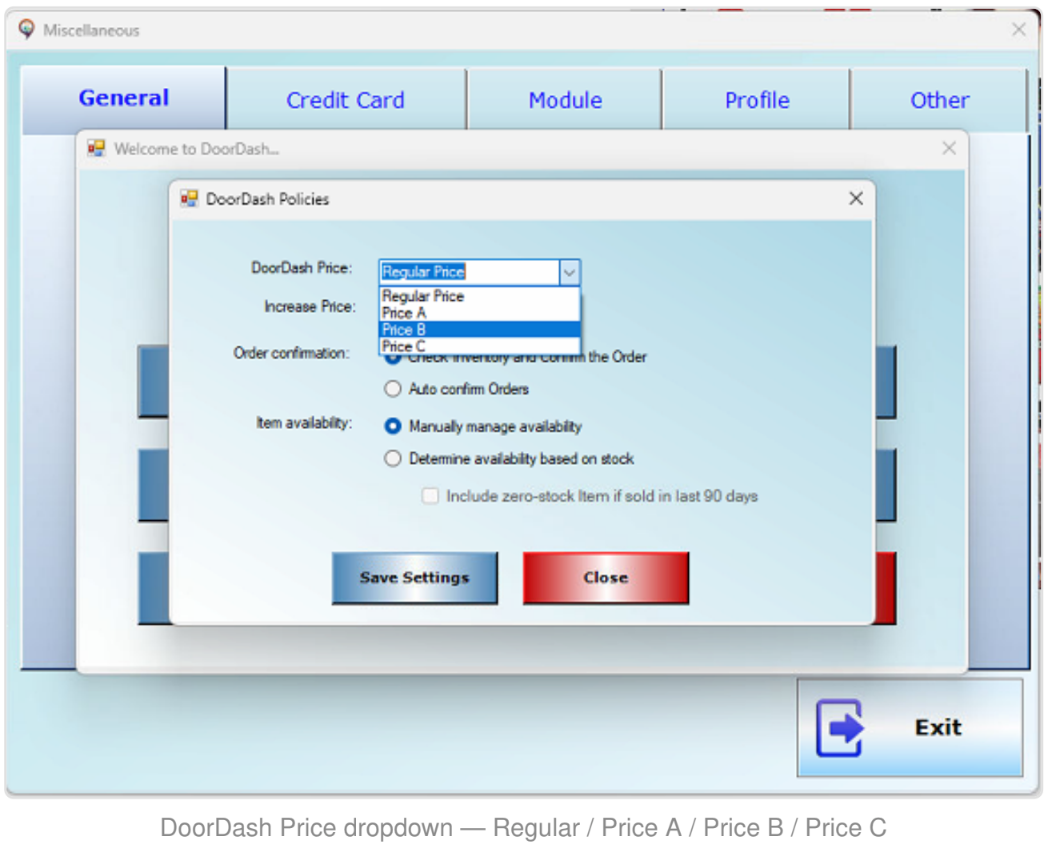Click the red Close button
1047x848 pixels.
606,578
